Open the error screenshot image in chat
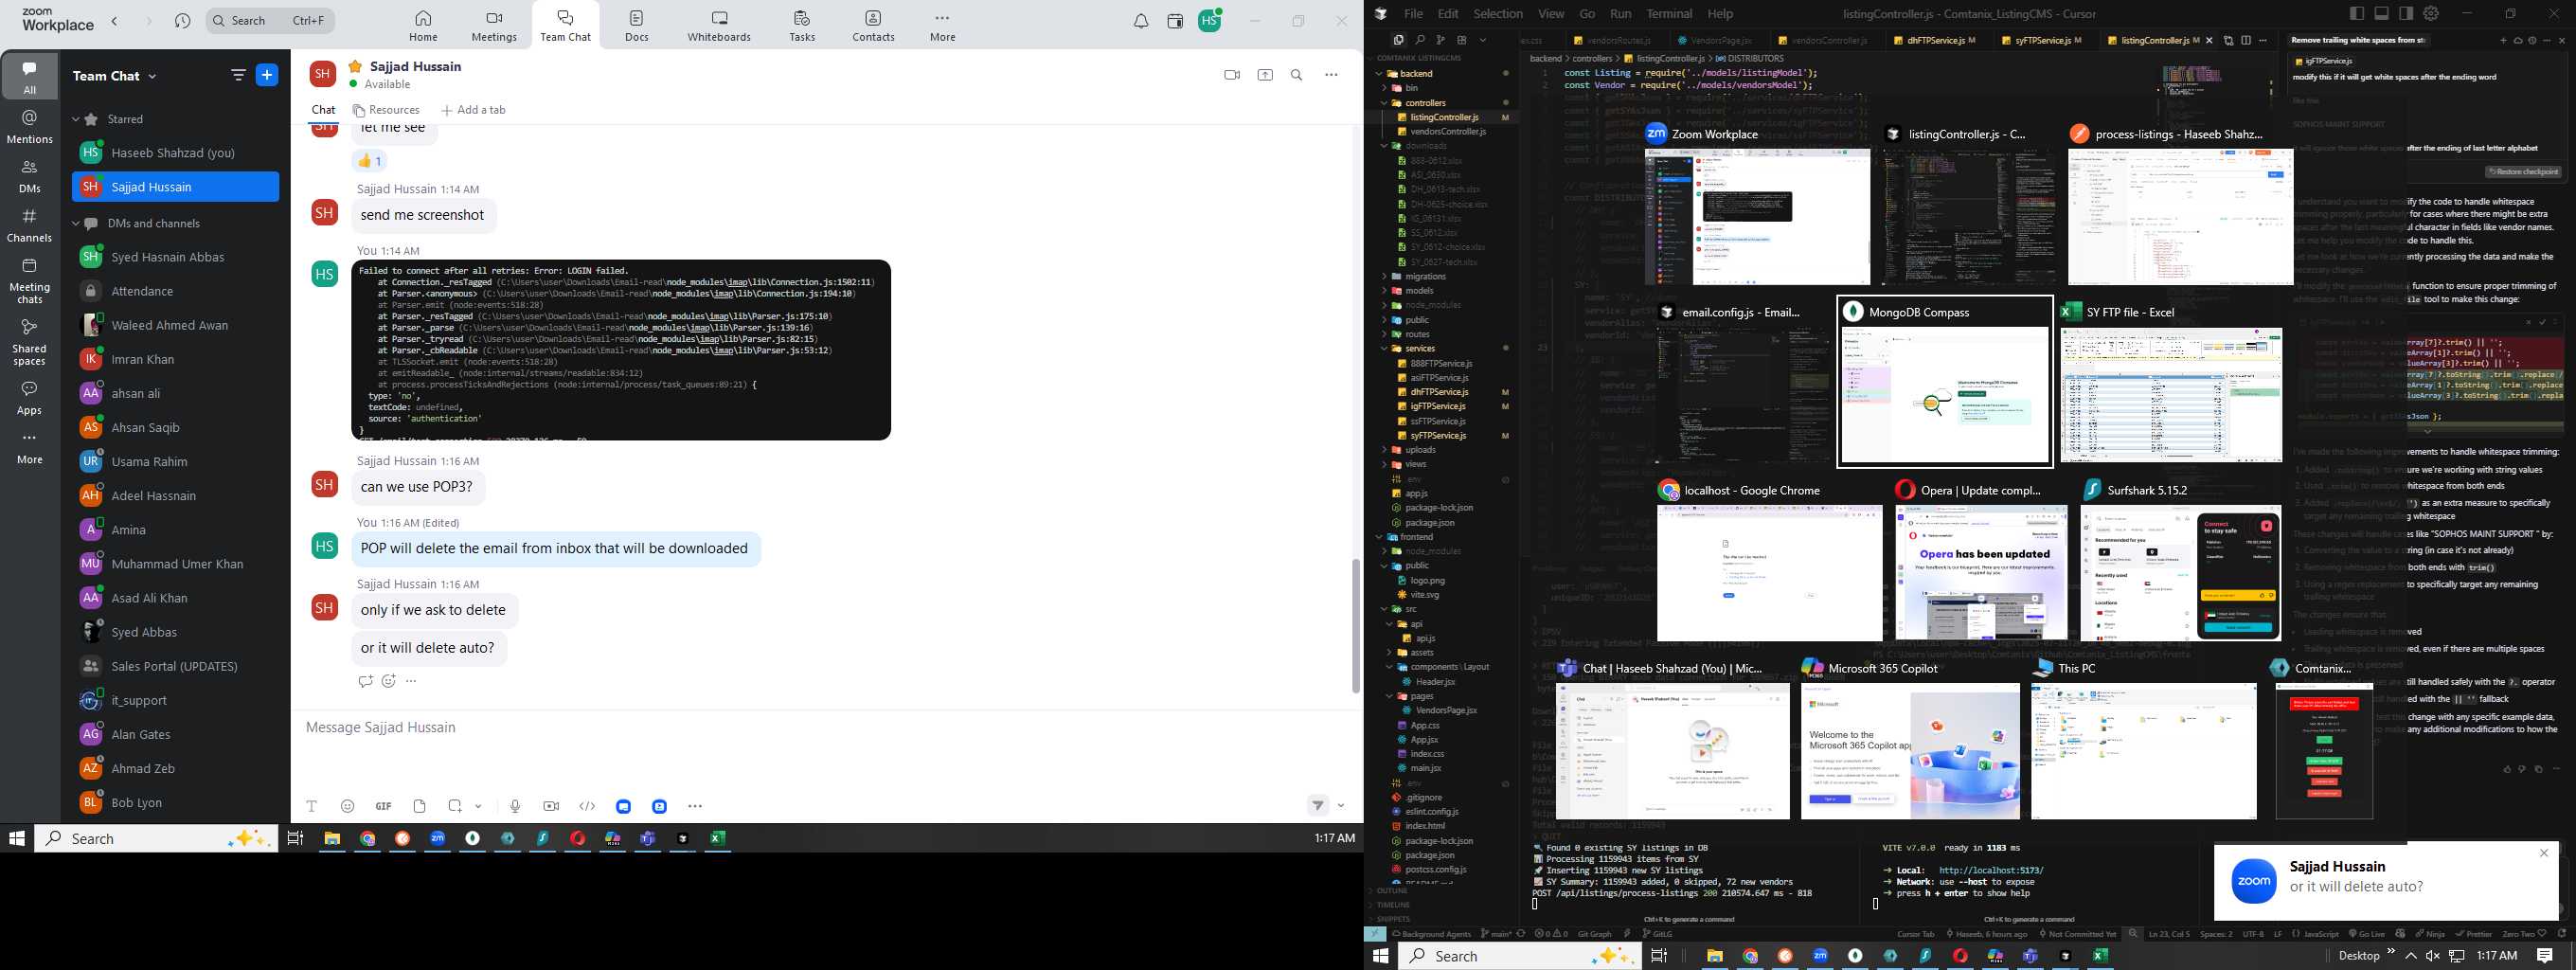Screen dimensions: 2576x970 click(x=621, y=350)
